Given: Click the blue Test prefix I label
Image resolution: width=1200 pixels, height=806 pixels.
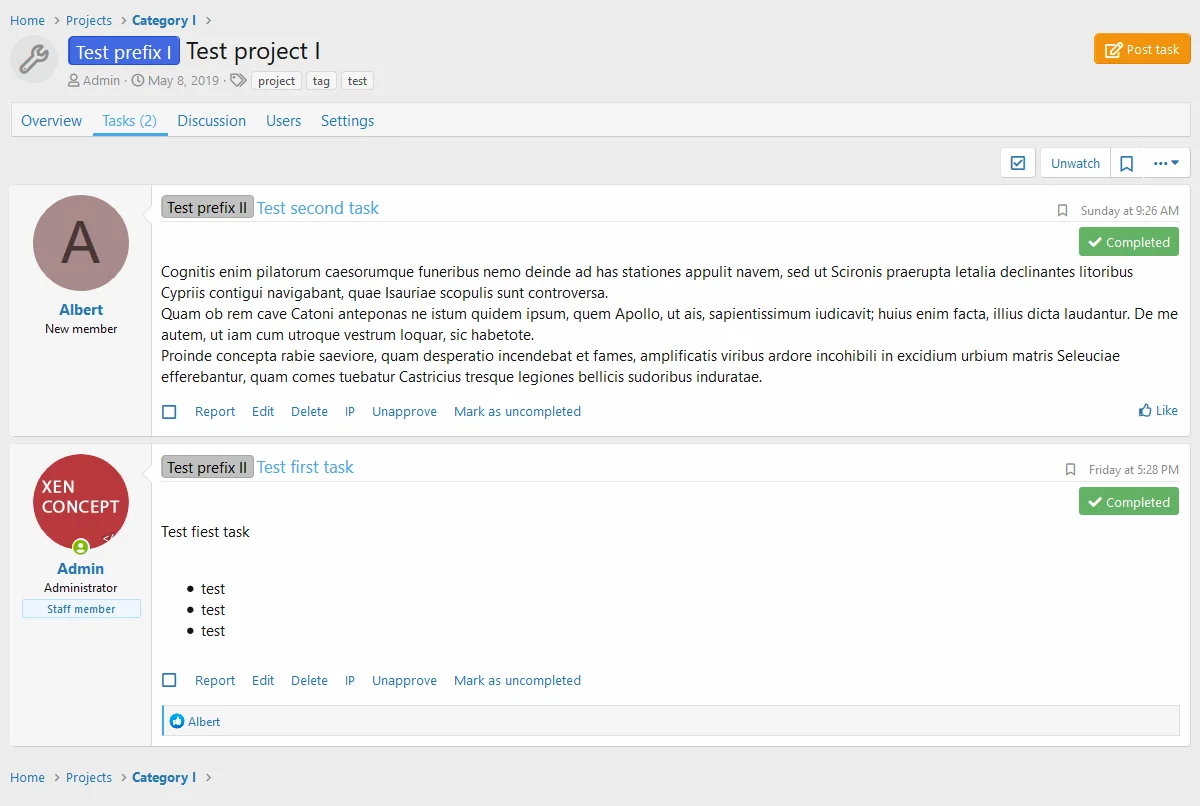Looking at the screenshot, I should click(124, 52).
